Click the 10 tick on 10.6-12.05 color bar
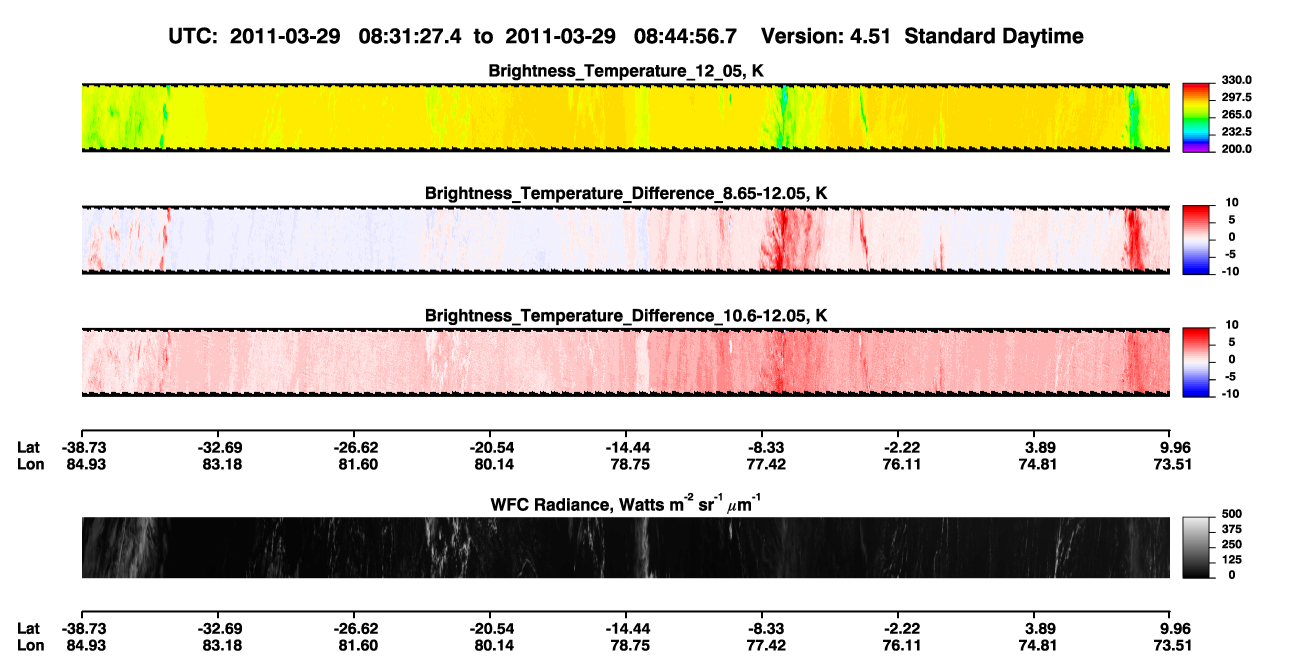1300x667 pixels. coord(1233,326)
